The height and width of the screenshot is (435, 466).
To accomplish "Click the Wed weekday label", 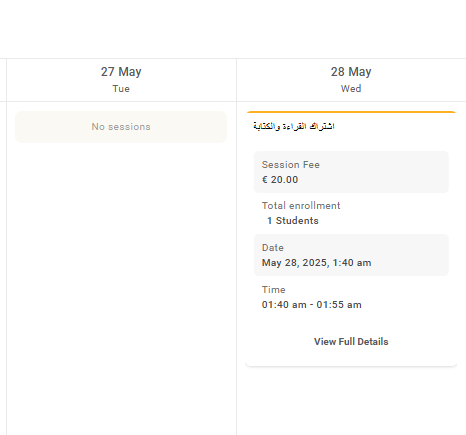I will tap(351, 89).
